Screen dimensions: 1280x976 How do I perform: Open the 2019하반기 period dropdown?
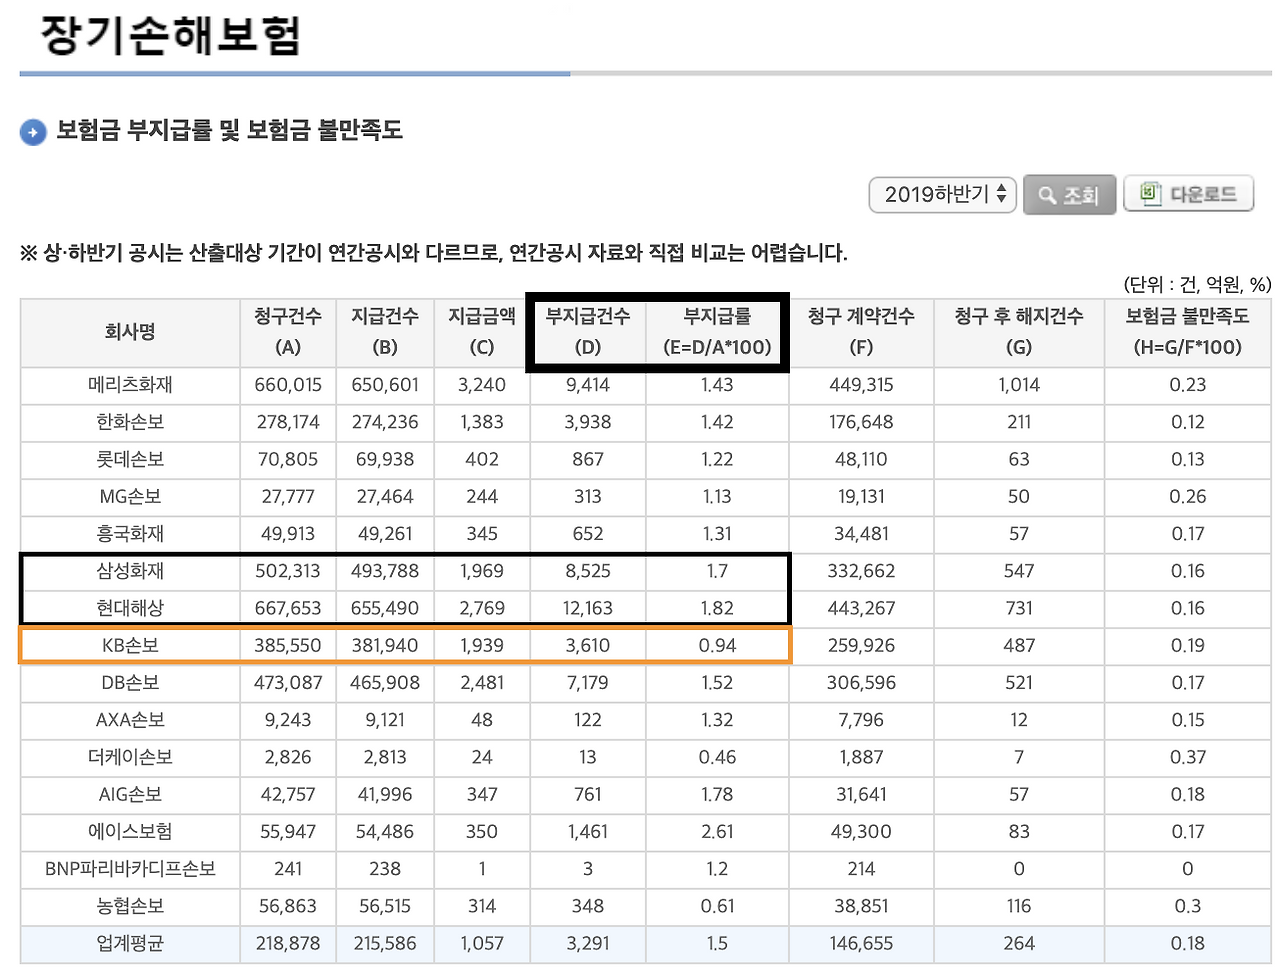click(x=935, y=195)
